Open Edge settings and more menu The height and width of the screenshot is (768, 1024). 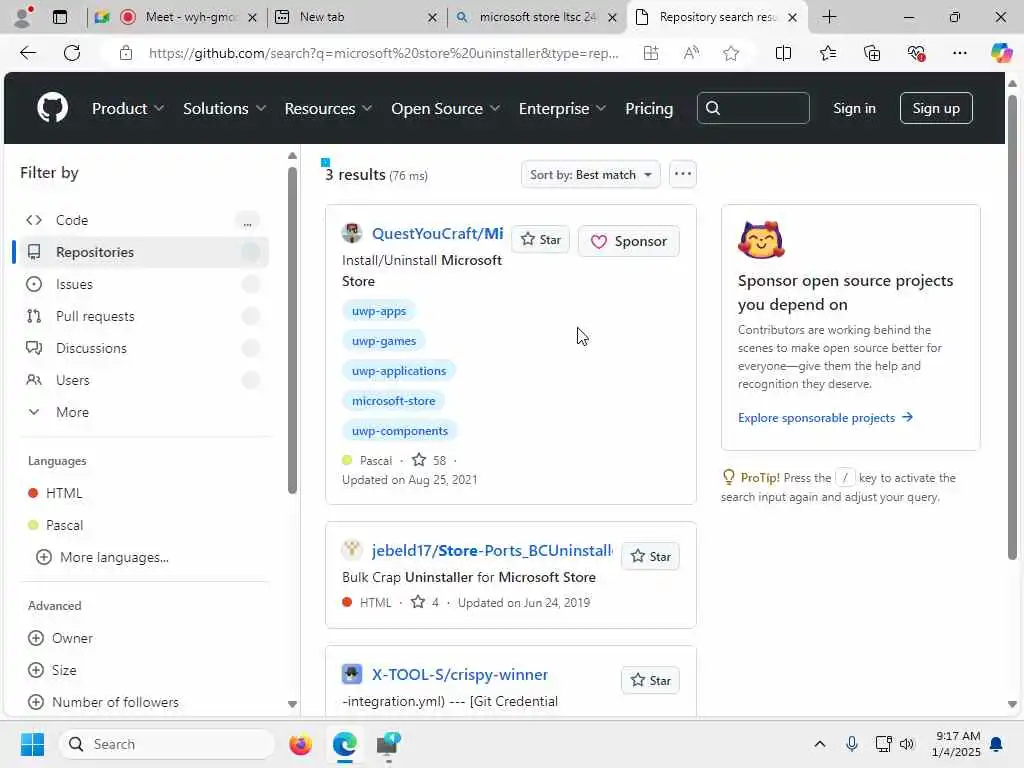(x=959, y=53)
